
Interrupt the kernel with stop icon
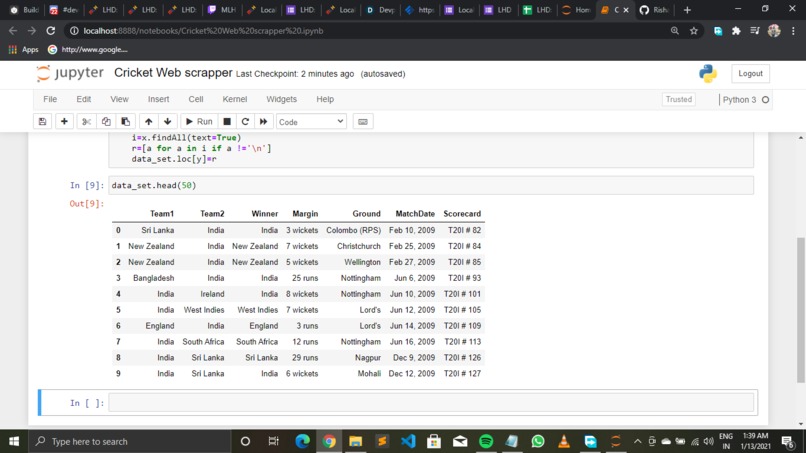227,122
